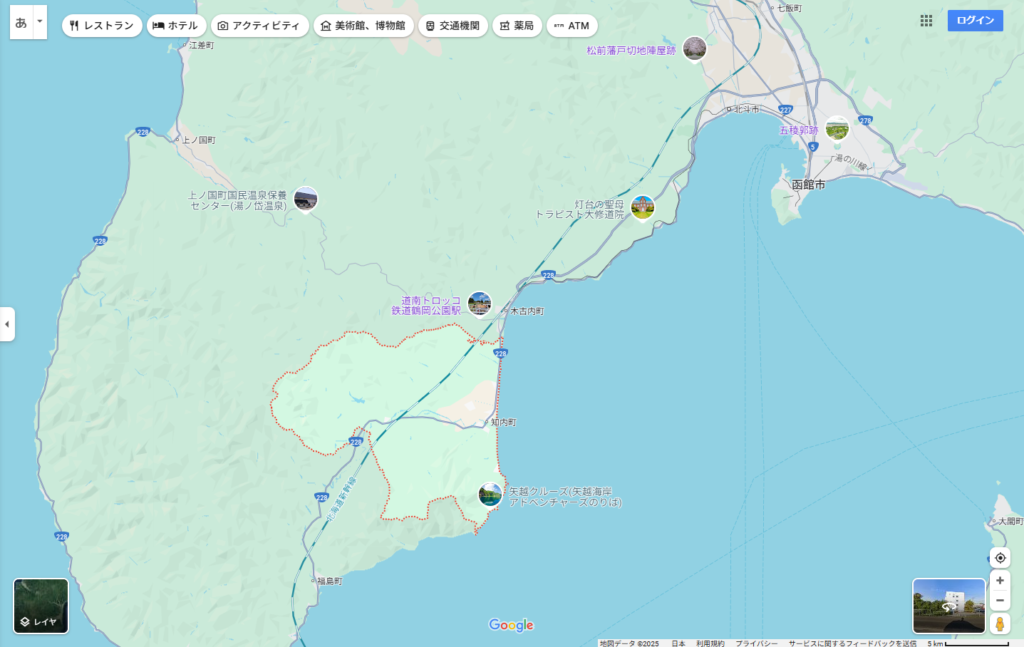Open the 矢越クルーズ photo marker
1024x647 pixels.
click(x=490, y=494)
